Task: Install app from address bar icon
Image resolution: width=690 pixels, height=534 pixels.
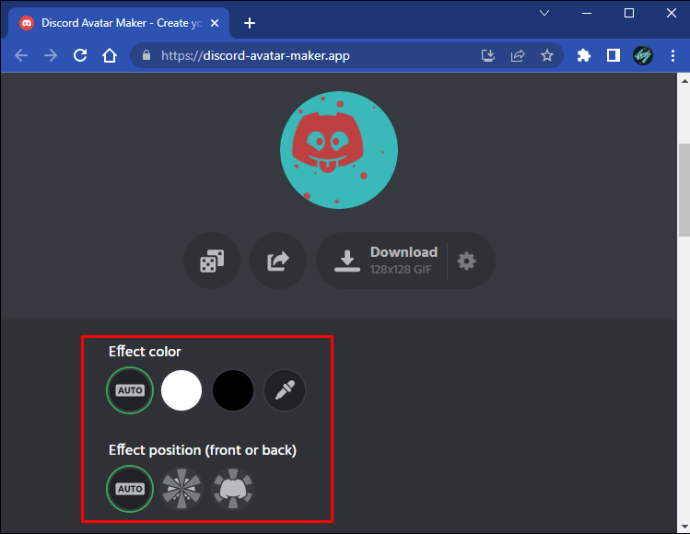Action: tap(488, 55)
